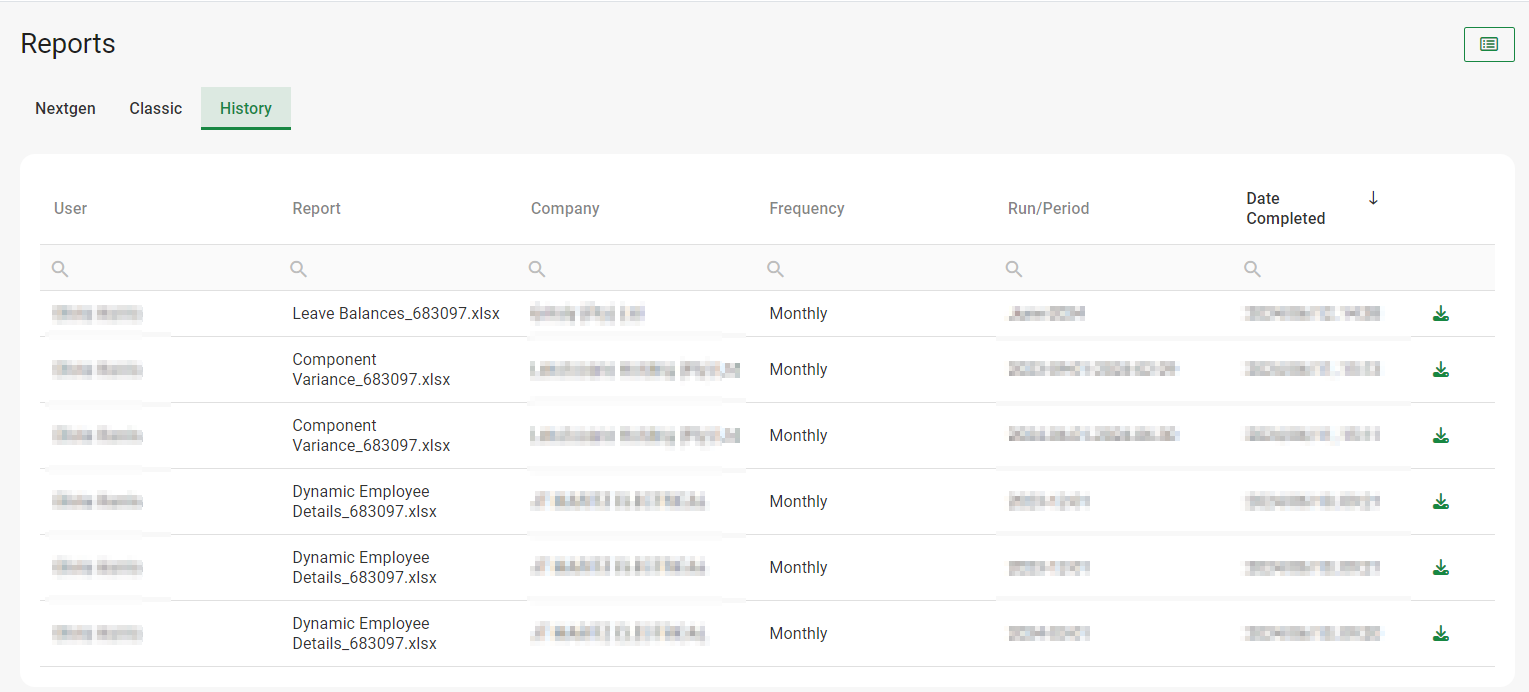Viewport: 1529px width, 692px height.
Task: Download the last Dynamic Employee Details report
Action: click(x=1440, y=634)
